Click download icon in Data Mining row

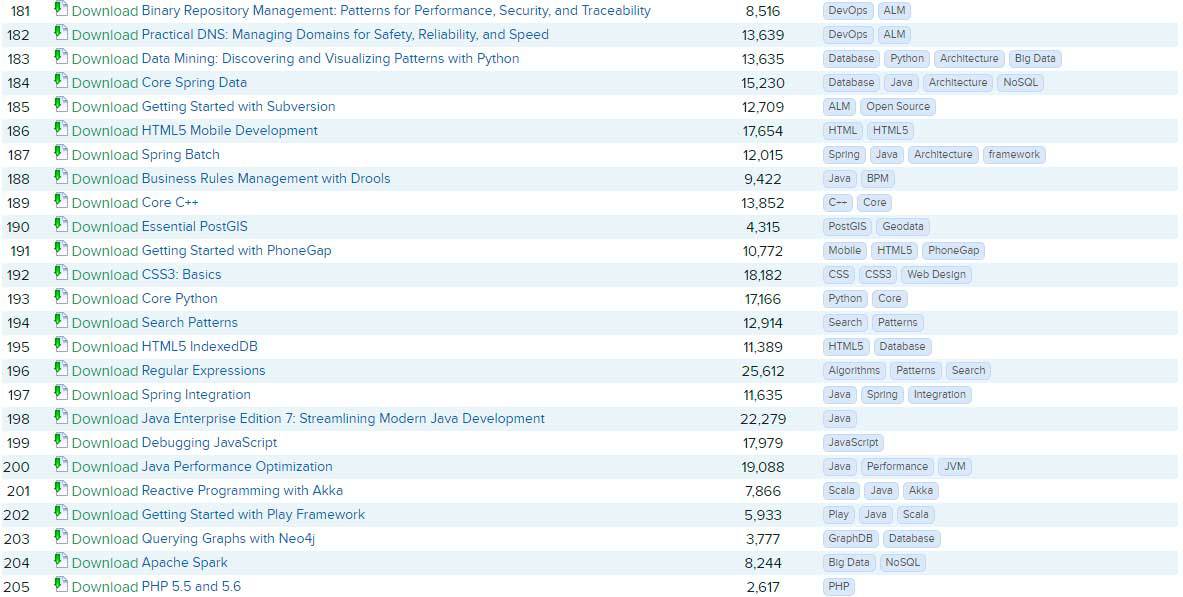tap(61, 57)
